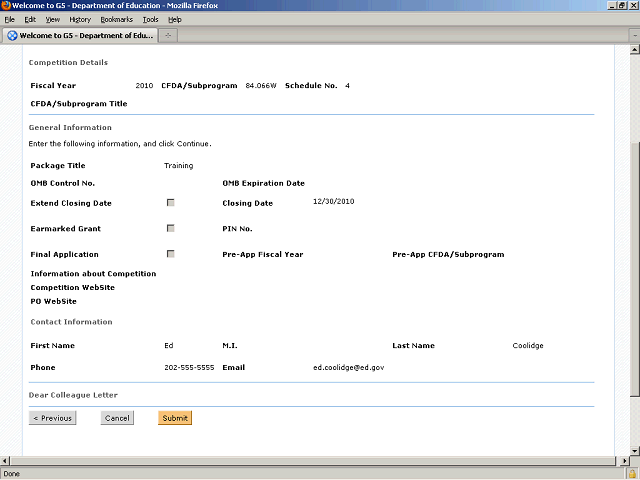The height and width of the screenshot is (480, 640).
Task: Toggle the Final Application checkbox
Action: pos(171,254)
